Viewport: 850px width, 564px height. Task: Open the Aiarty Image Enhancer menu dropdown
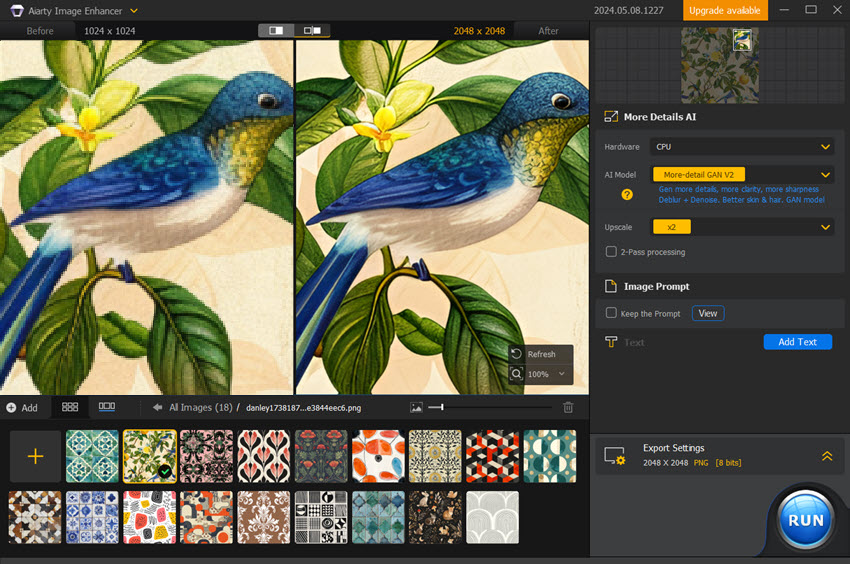click(x=134, y=11)
